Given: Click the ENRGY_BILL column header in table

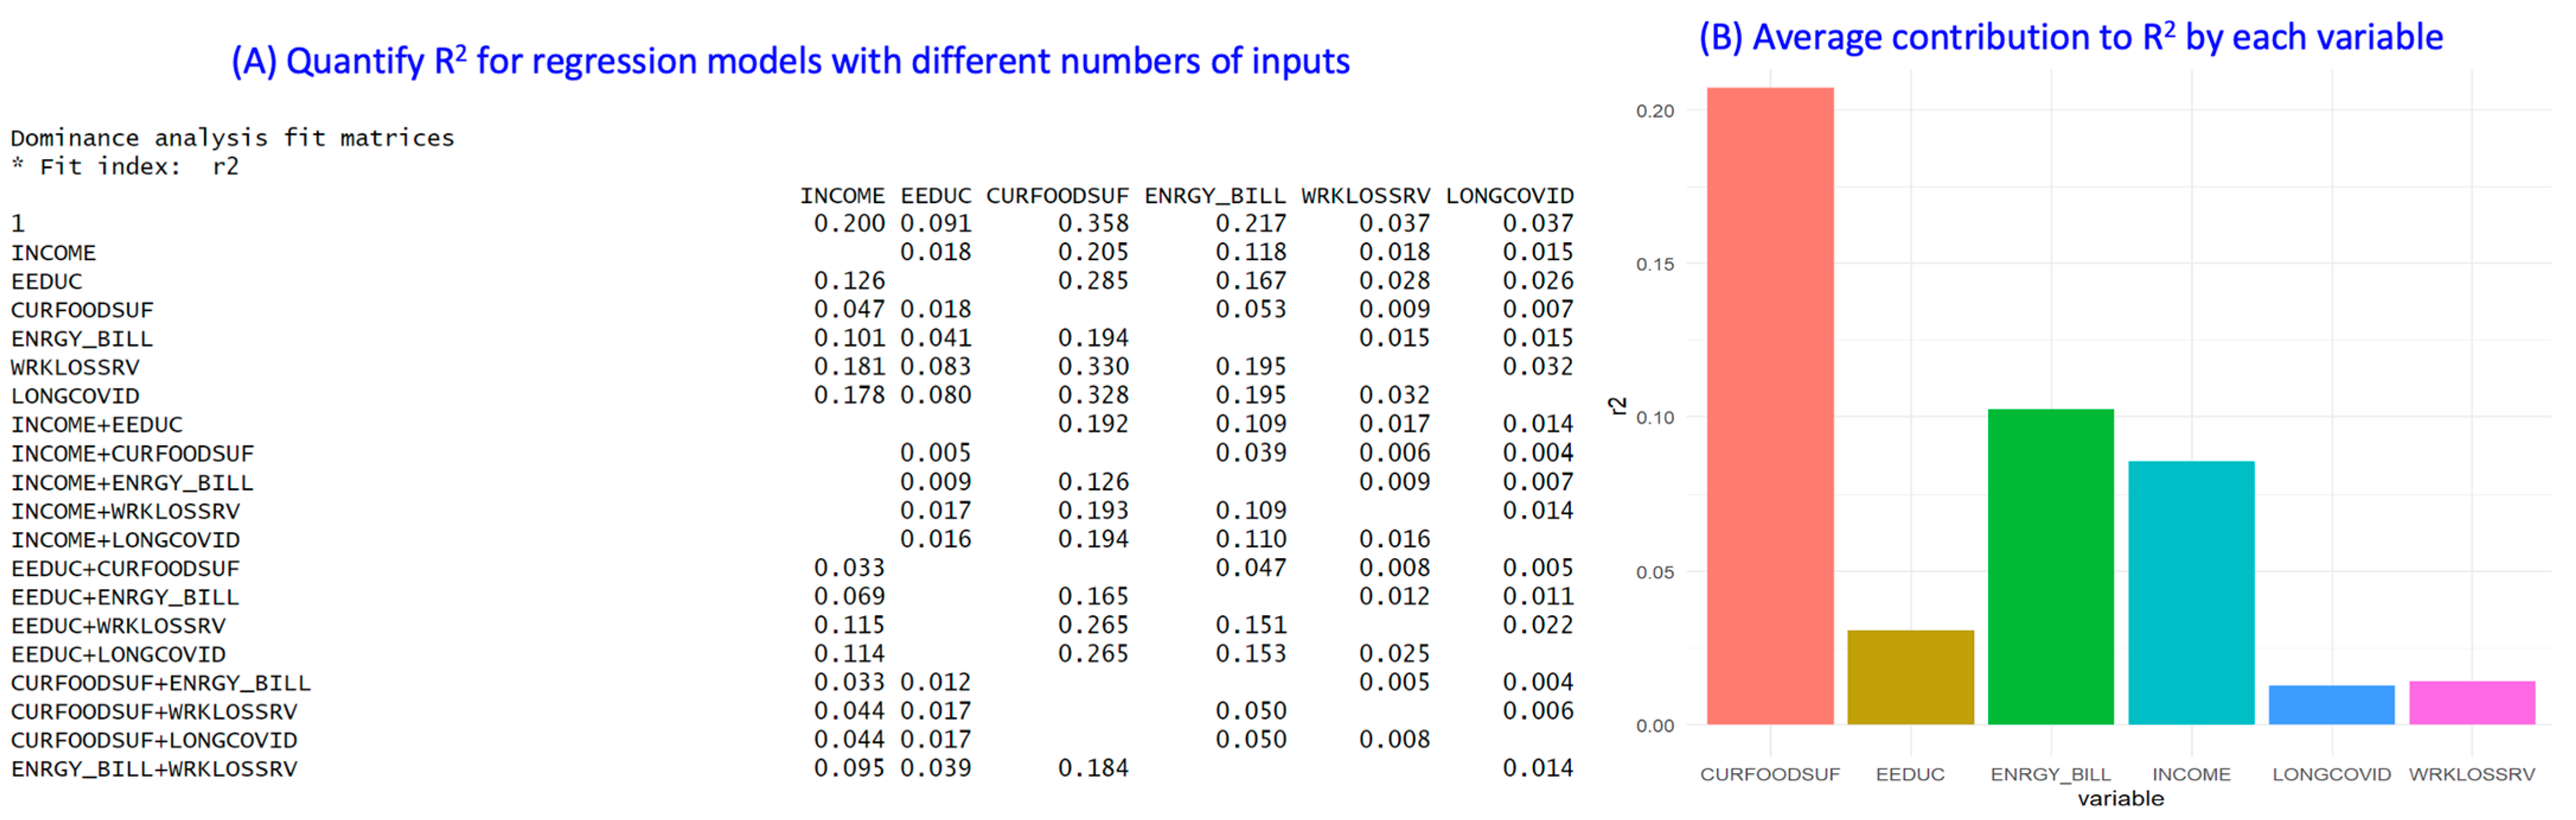Looking at the screenshot, I should (1214, 195).
